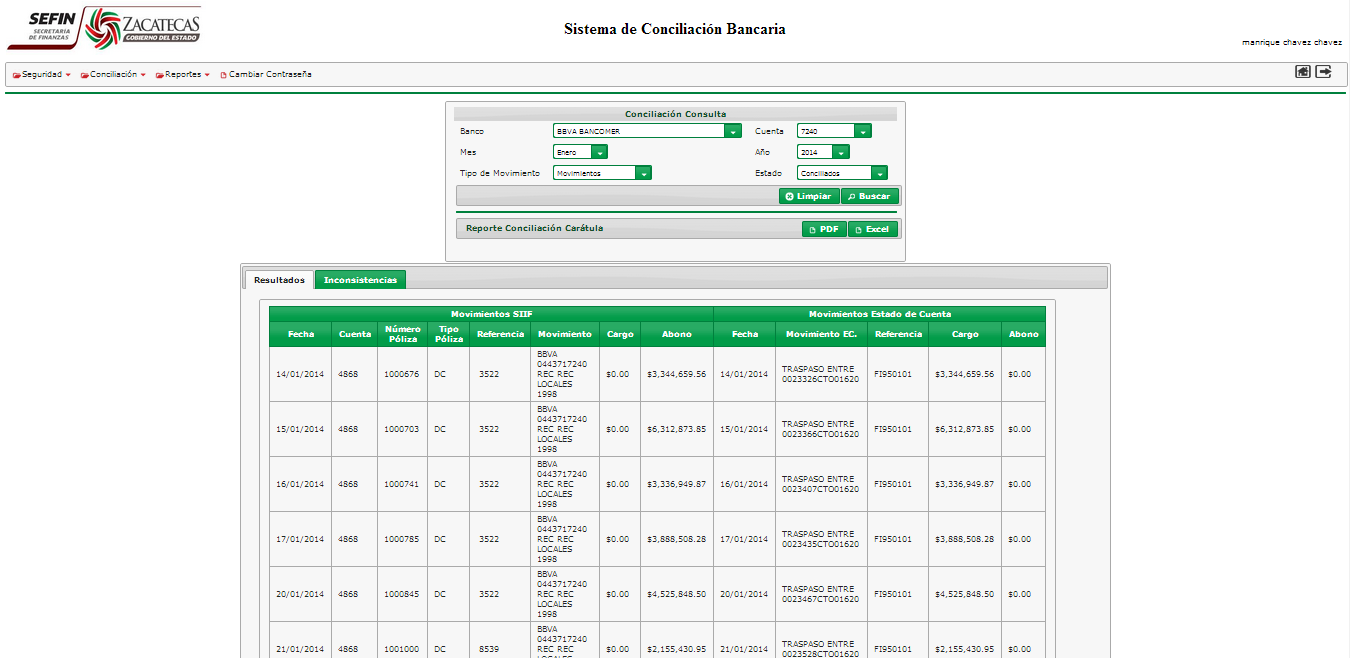Click TRASPASO ENTRE 0023435CTO01620 cell

[821, 539]
